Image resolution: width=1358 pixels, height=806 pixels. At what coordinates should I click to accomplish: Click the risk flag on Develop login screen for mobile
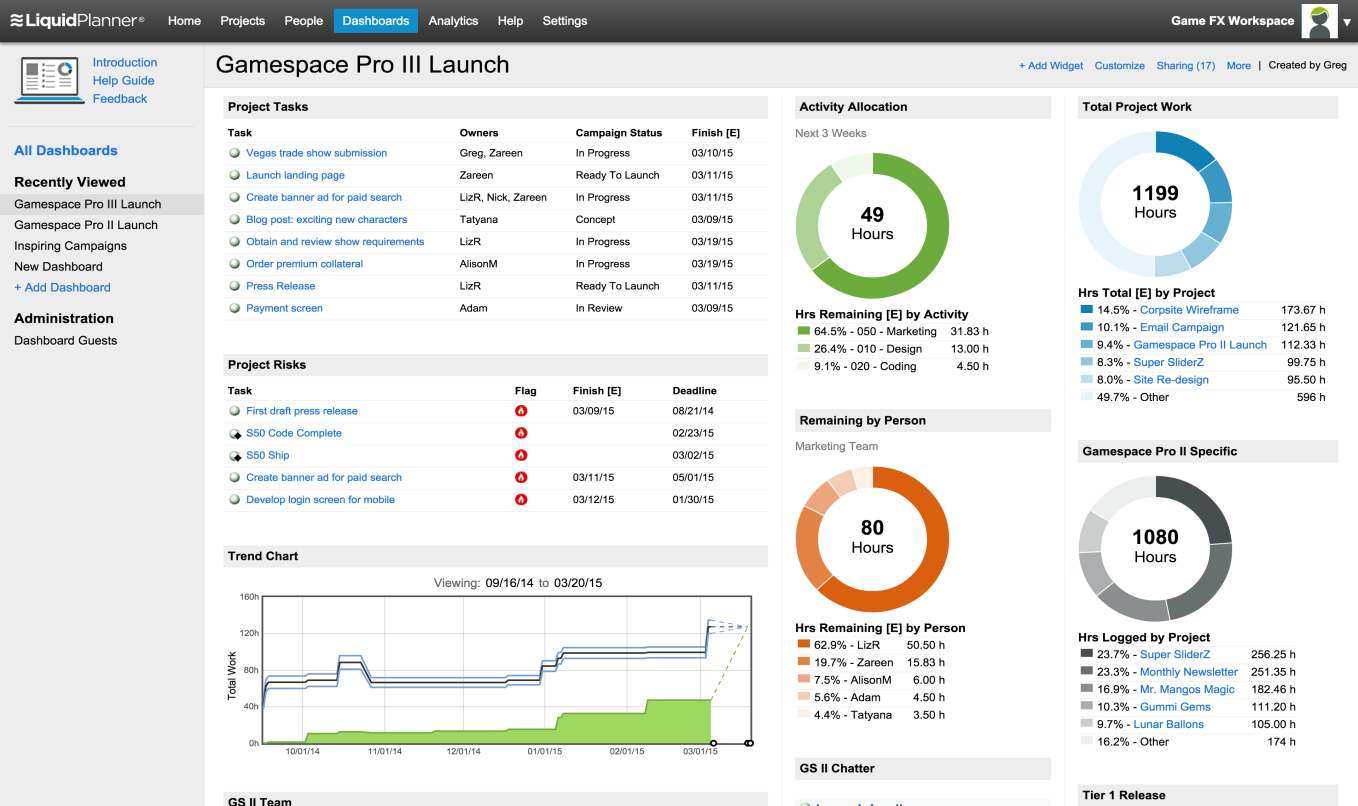521,499
